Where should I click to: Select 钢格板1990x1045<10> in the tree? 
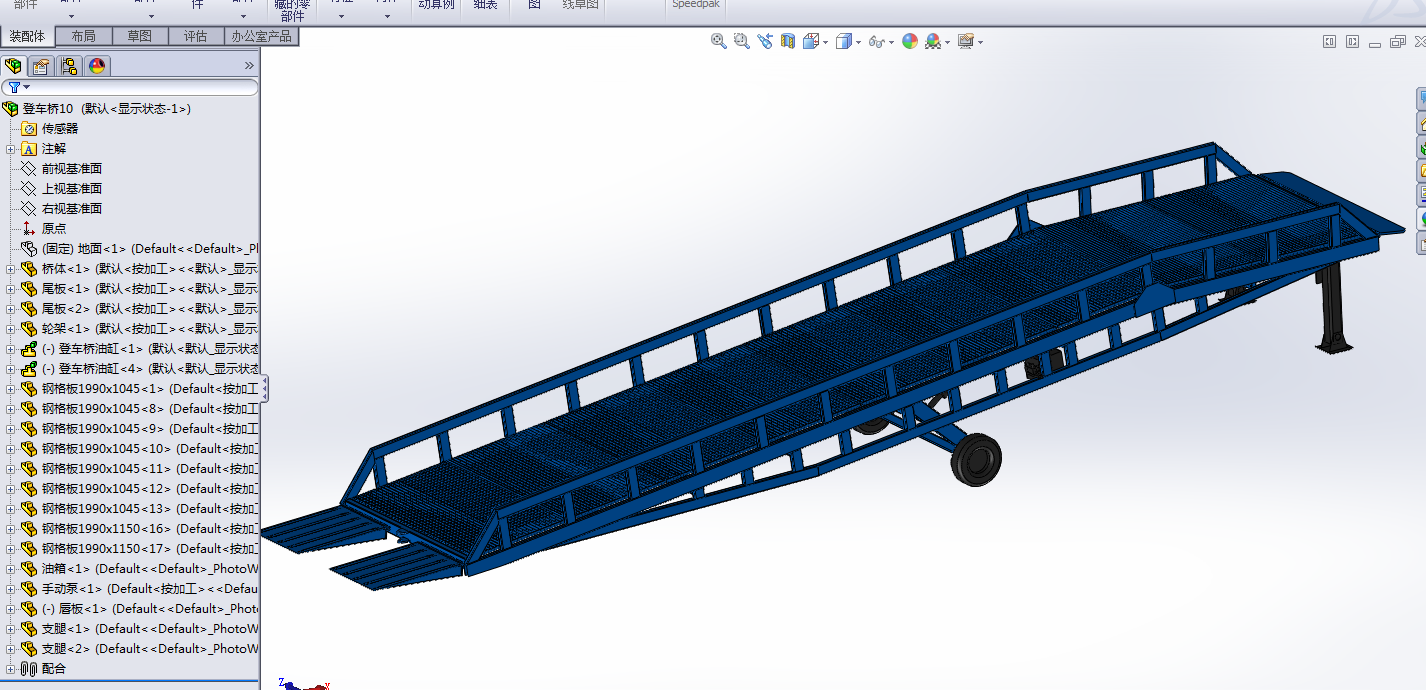point(139,448)
